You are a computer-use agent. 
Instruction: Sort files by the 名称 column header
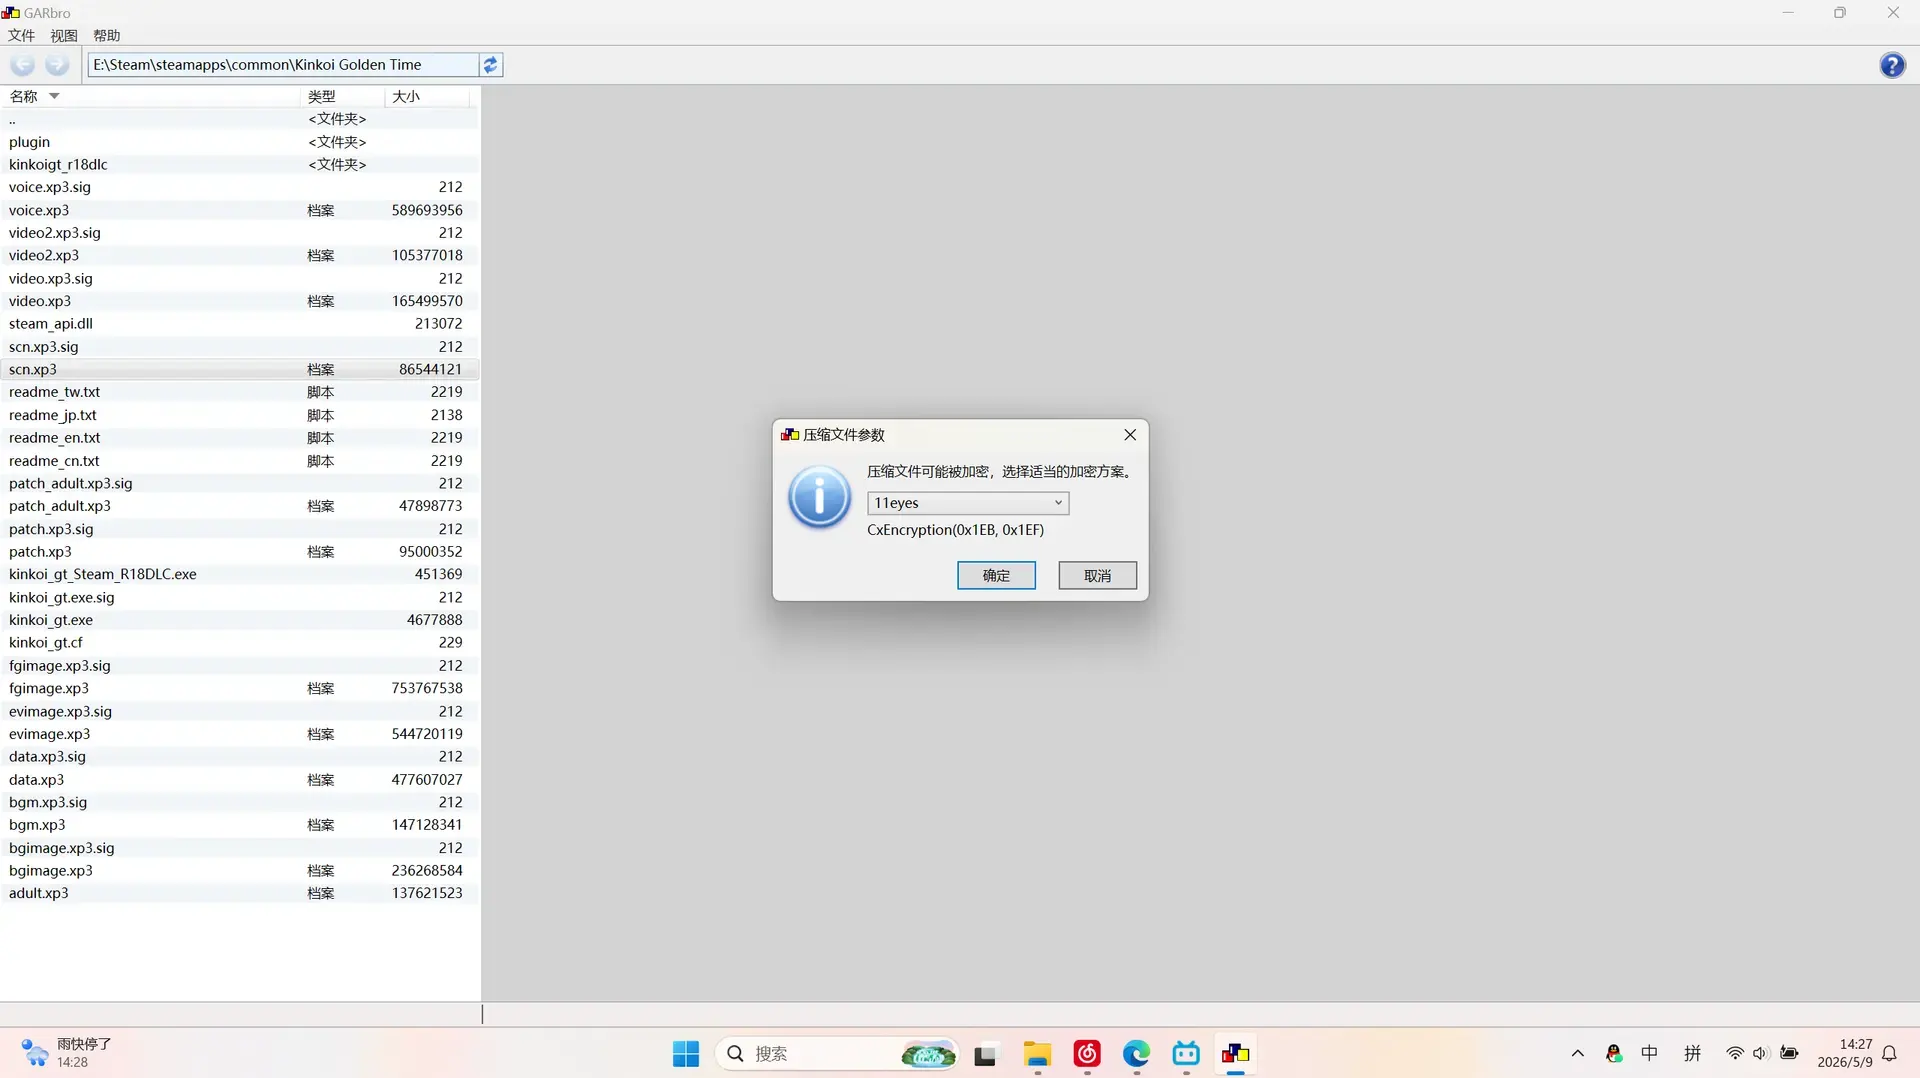tap(150, 96)
